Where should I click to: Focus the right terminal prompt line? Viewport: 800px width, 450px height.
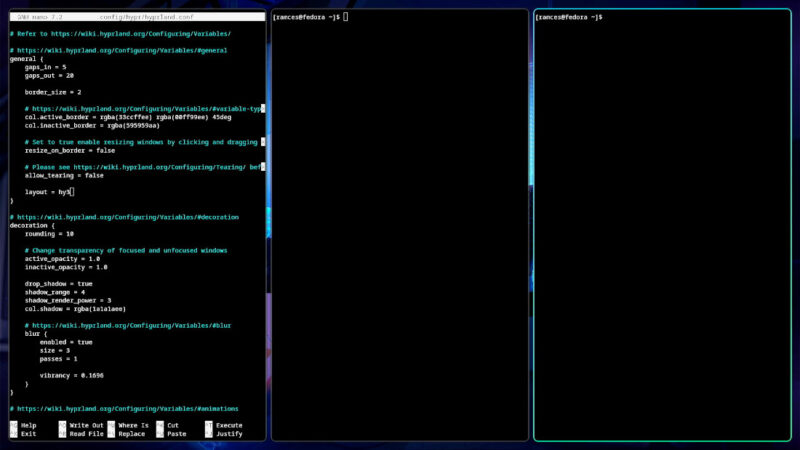tap(569, 17)
